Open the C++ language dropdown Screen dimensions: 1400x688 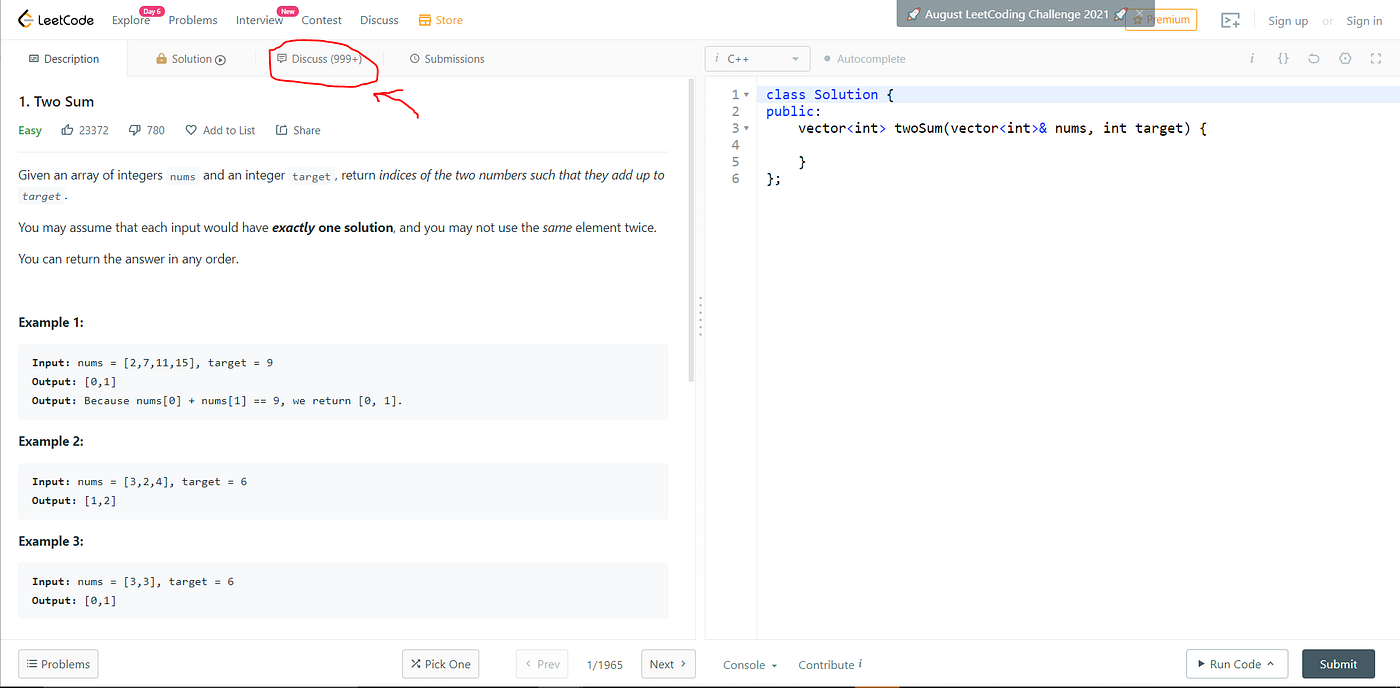757,58
